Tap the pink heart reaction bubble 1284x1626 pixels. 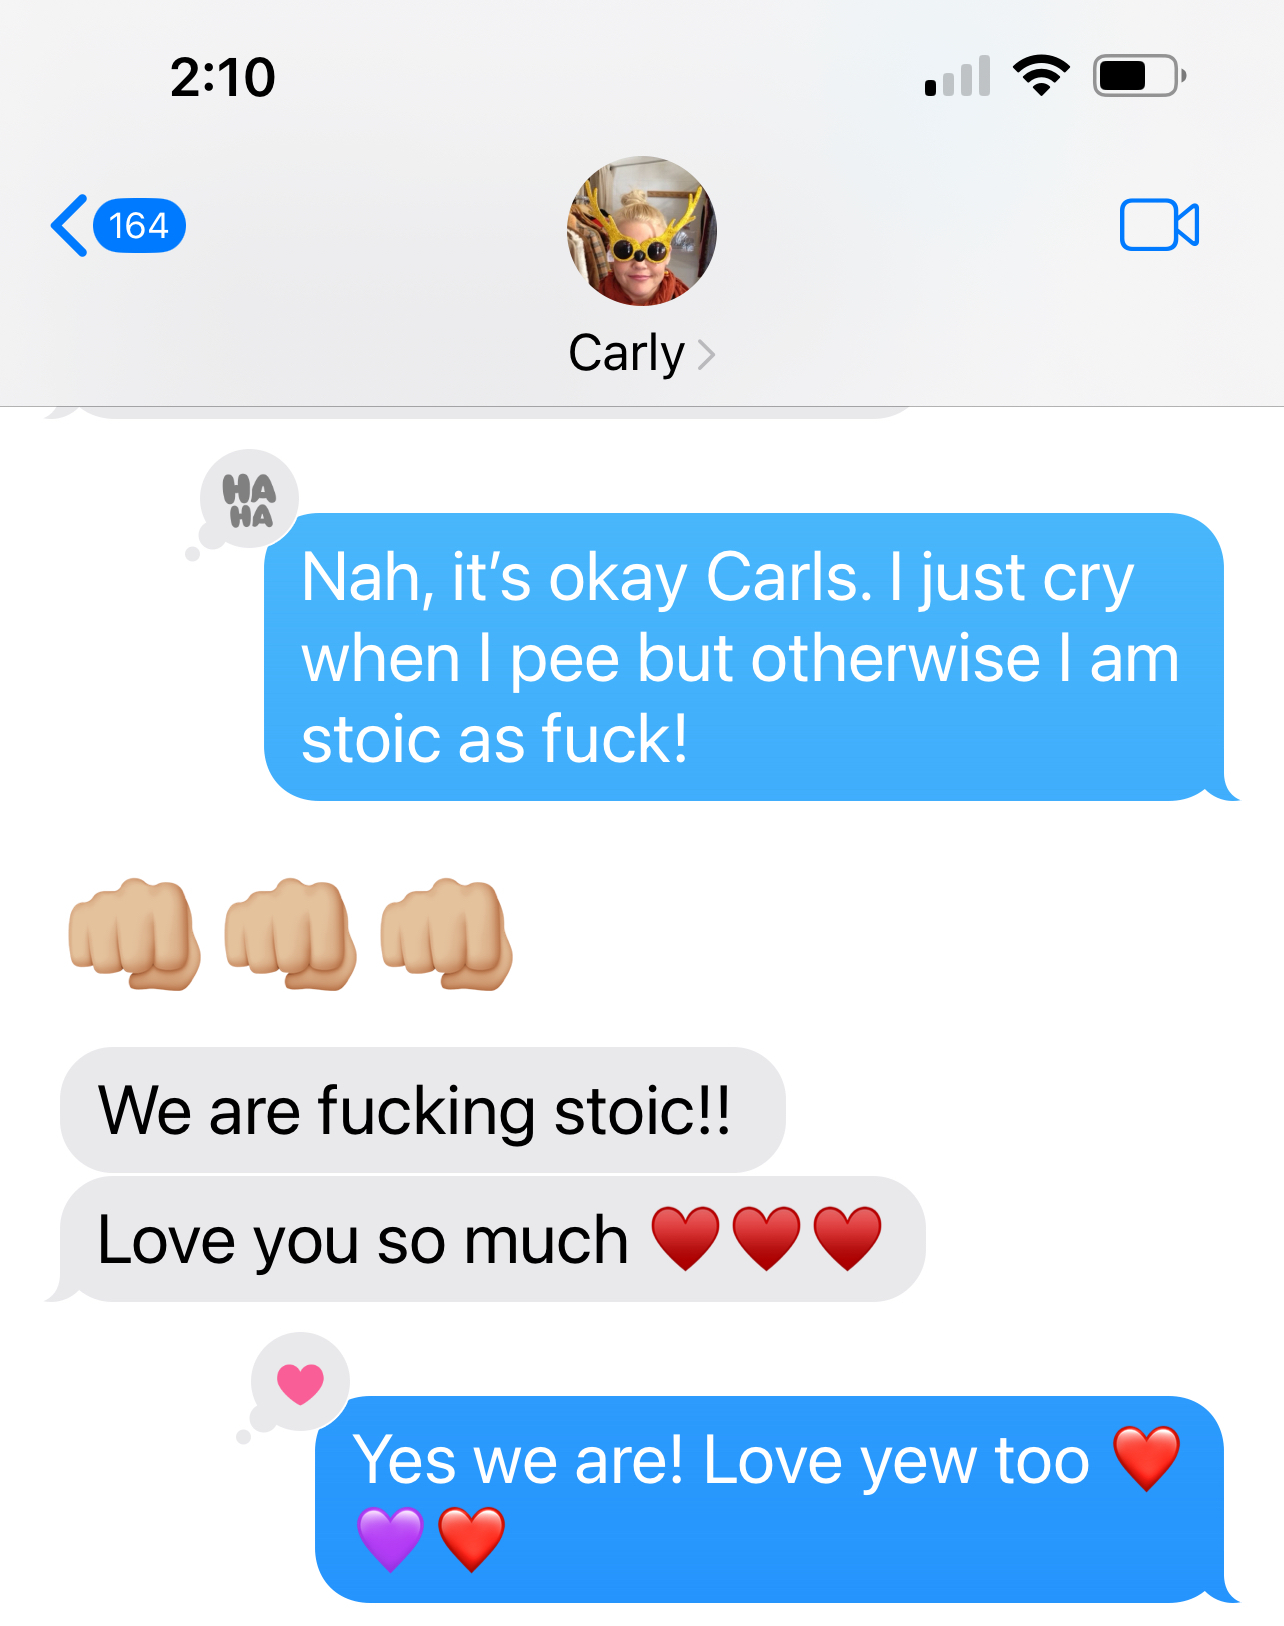pos(299,1384)
